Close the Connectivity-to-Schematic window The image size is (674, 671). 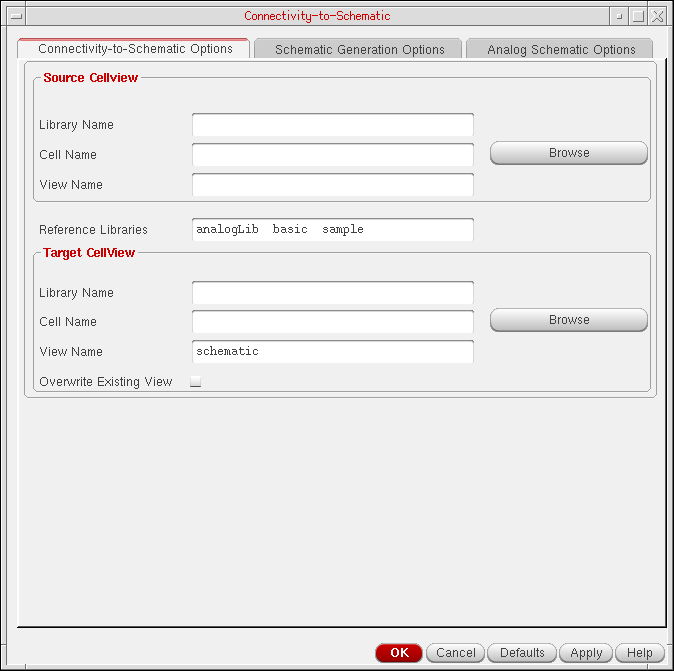click(x=658, y=16)
